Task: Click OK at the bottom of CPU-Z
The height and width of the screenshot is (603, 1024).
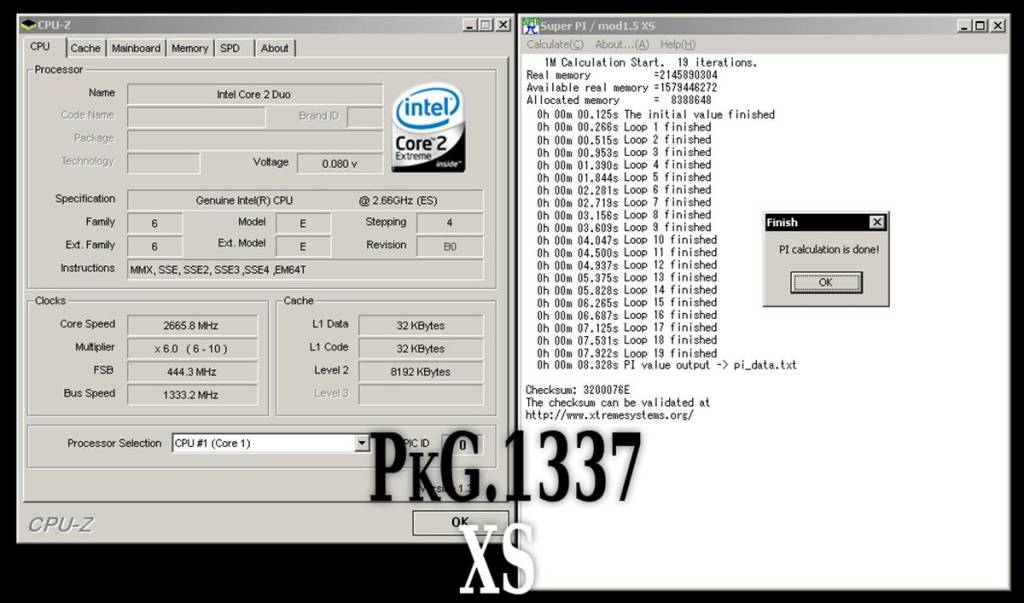Action: coord(460,522)
